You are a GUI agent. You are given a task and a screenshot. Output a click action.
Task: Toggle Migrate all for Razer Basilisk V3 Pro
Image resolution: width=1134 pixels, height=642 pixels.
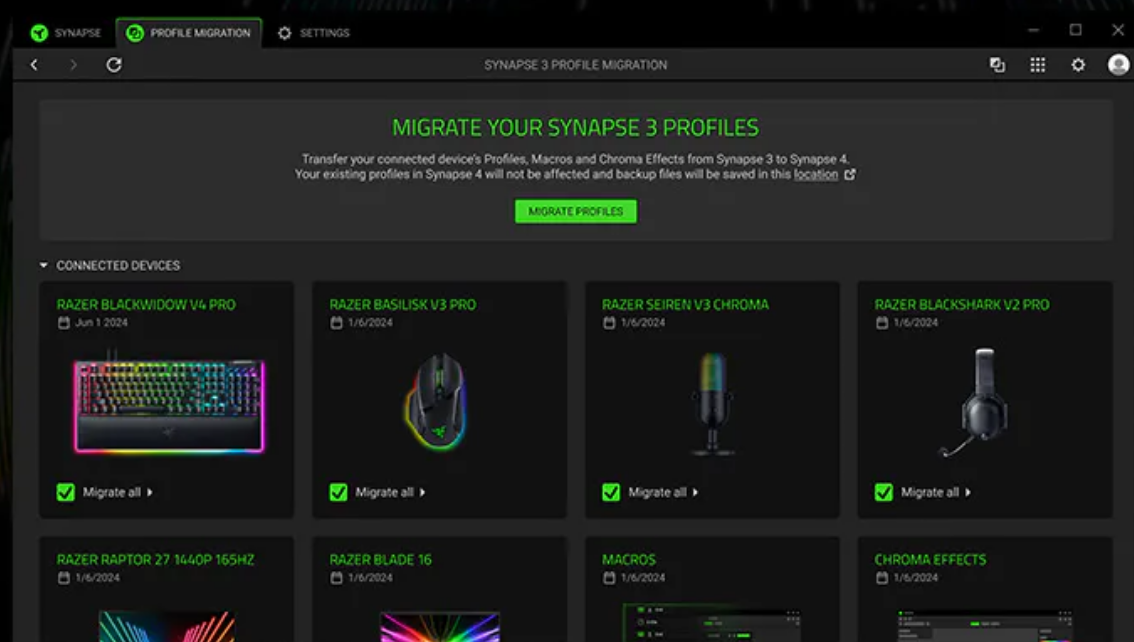[x=337, y=491]
